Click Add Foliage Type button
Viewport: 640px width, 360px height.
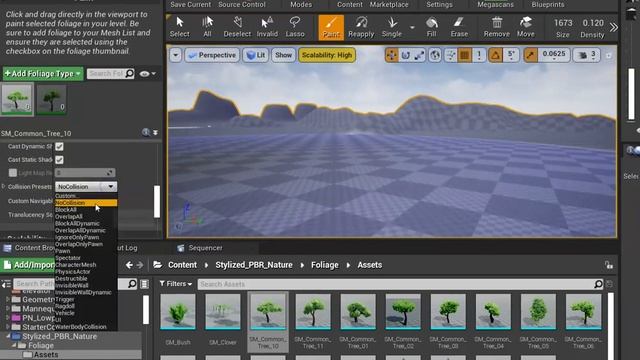(43, 74)
